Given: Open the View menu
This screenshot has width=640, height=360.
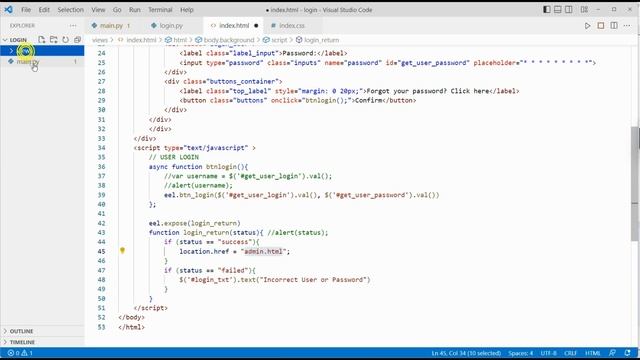Looking at the screenshot, I should click(x=98, y=9).
